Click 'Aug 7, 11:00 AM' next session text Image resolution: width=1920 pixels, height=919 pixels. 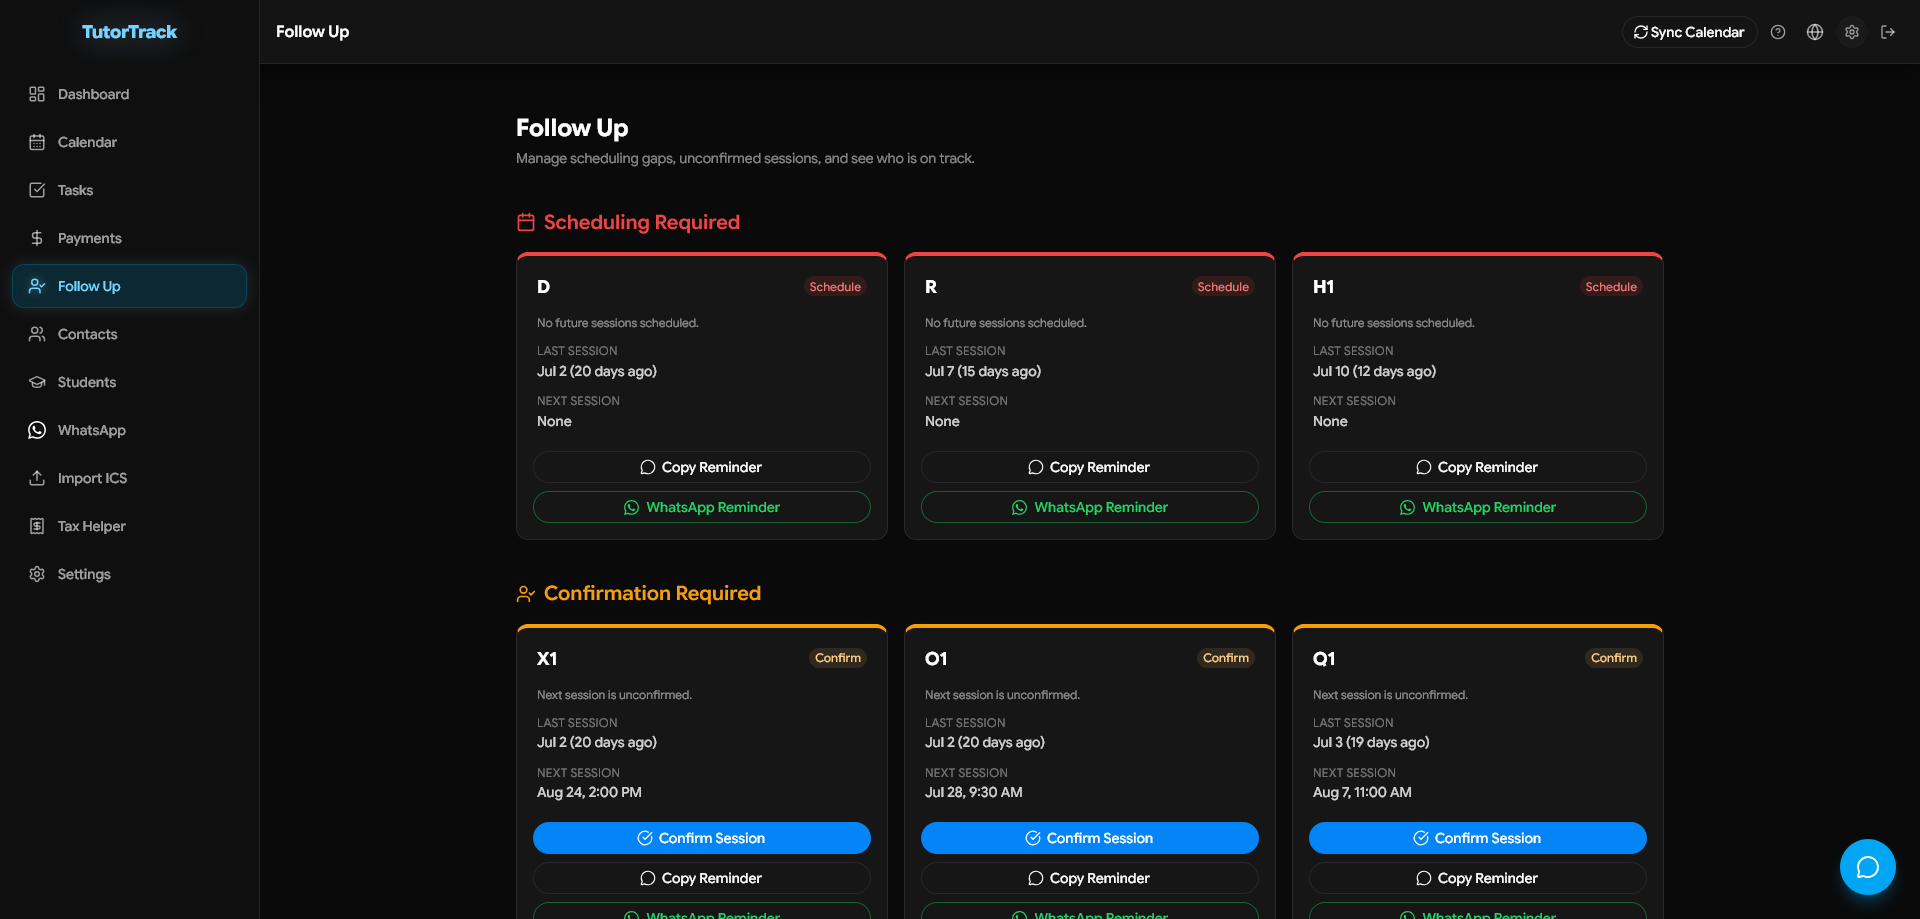coord(1362,792)
